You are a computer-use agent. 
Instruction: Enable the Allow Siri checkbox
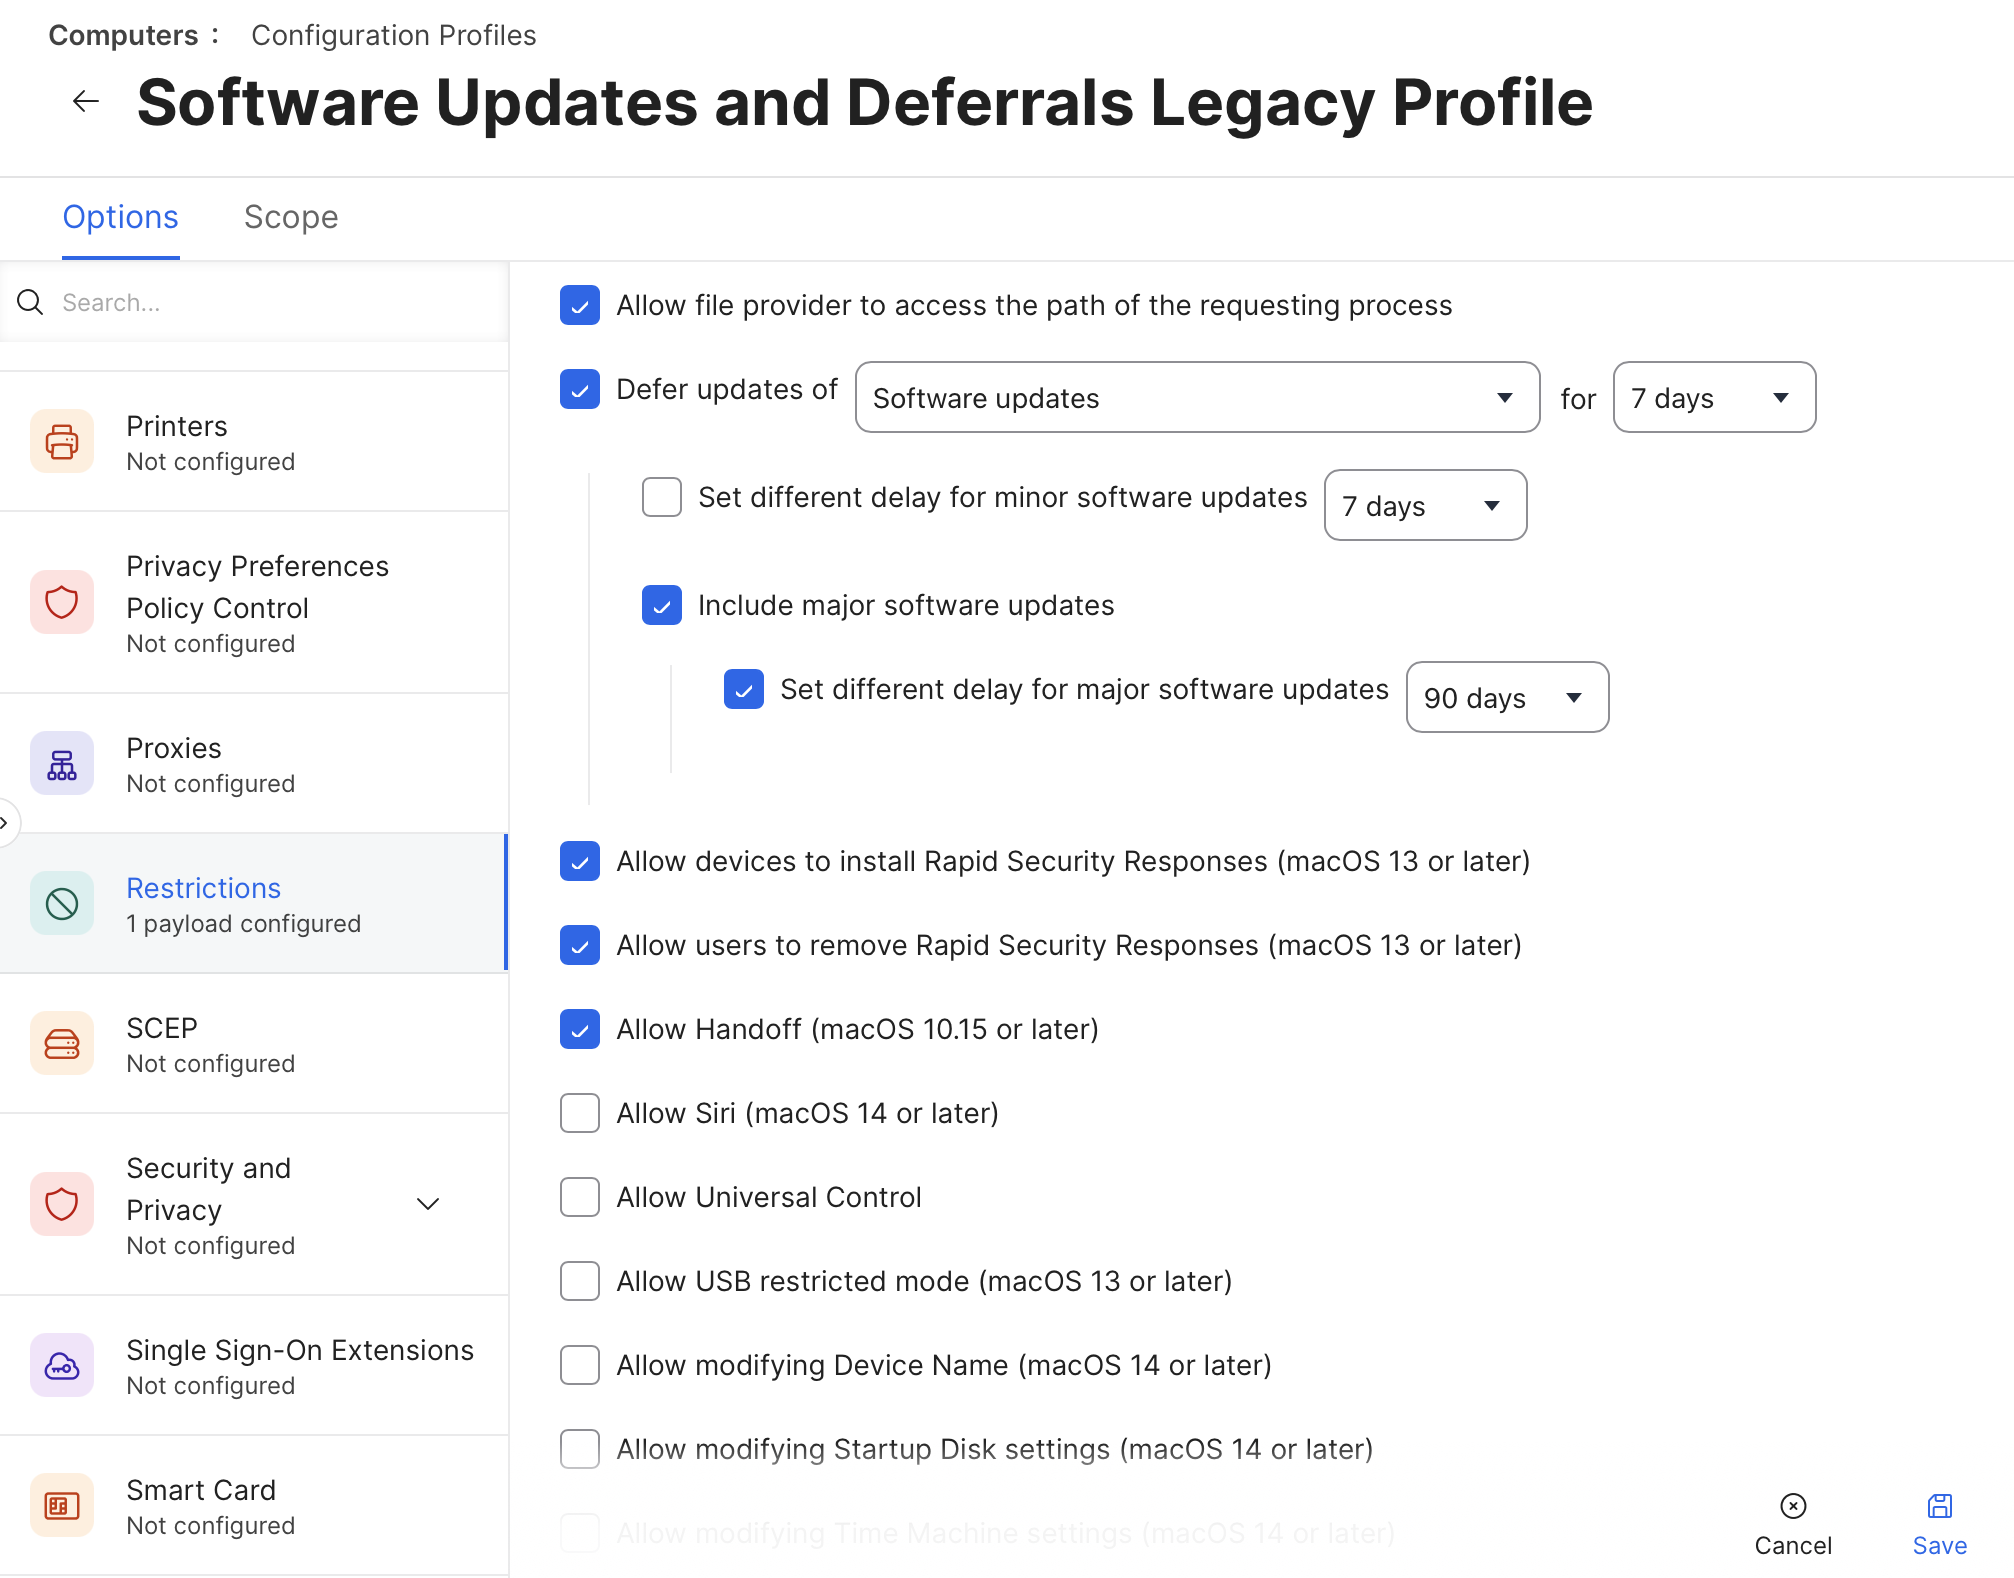point(580,1113)
